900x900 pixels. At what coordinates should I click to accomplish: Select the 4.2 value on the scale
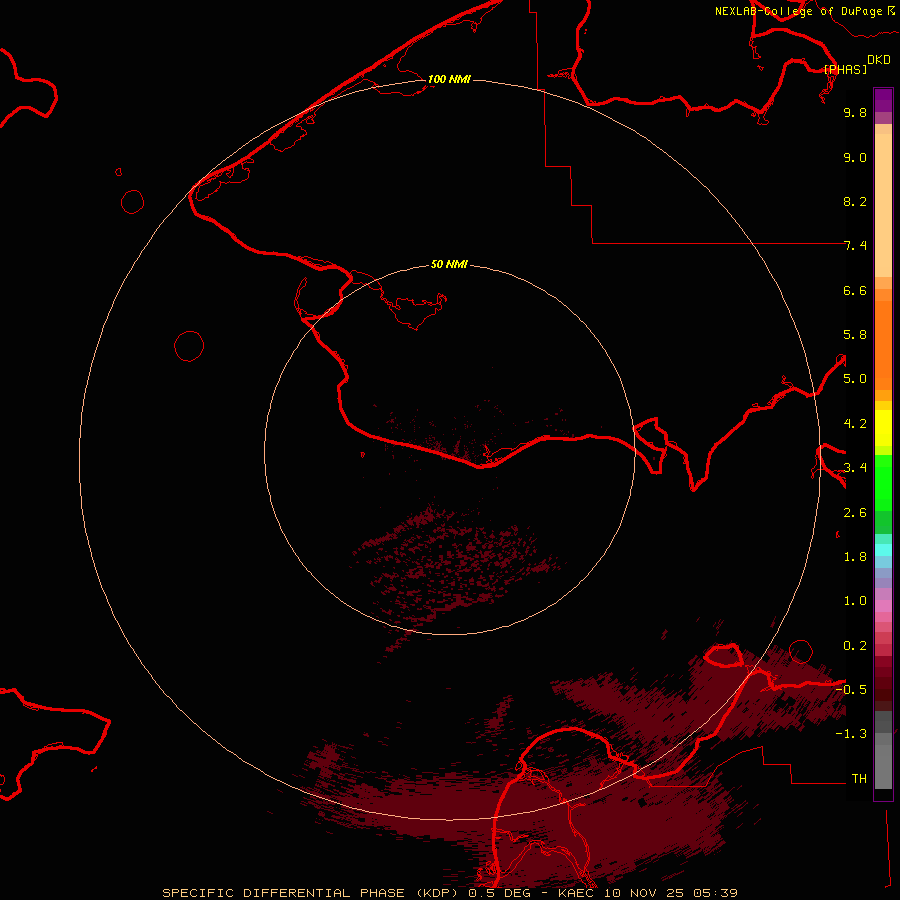coord(855,424)
